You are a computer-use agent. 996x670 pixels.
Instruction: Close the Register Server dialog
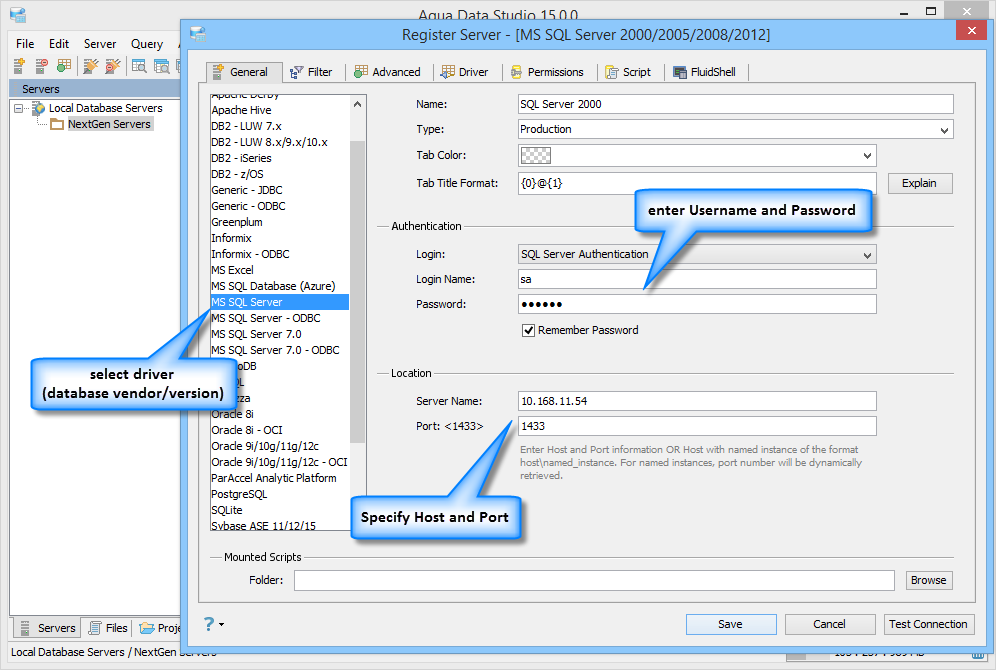point(972,30)
